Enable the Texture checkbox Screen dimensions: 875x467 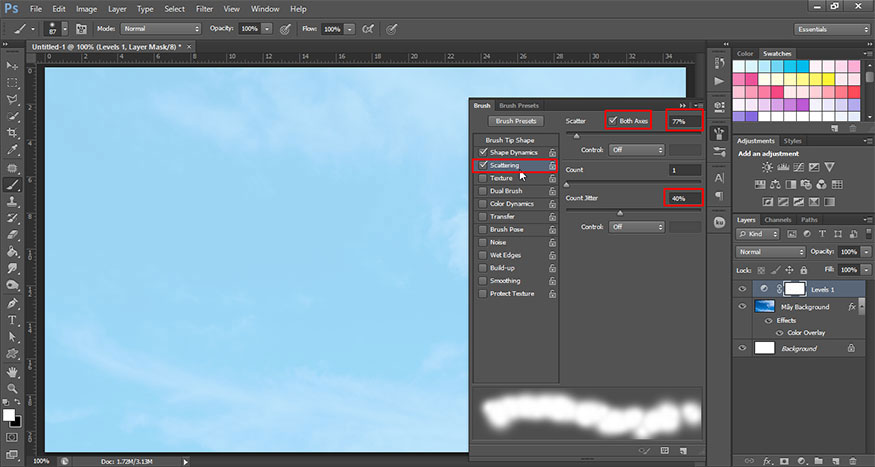click(484, 178)
